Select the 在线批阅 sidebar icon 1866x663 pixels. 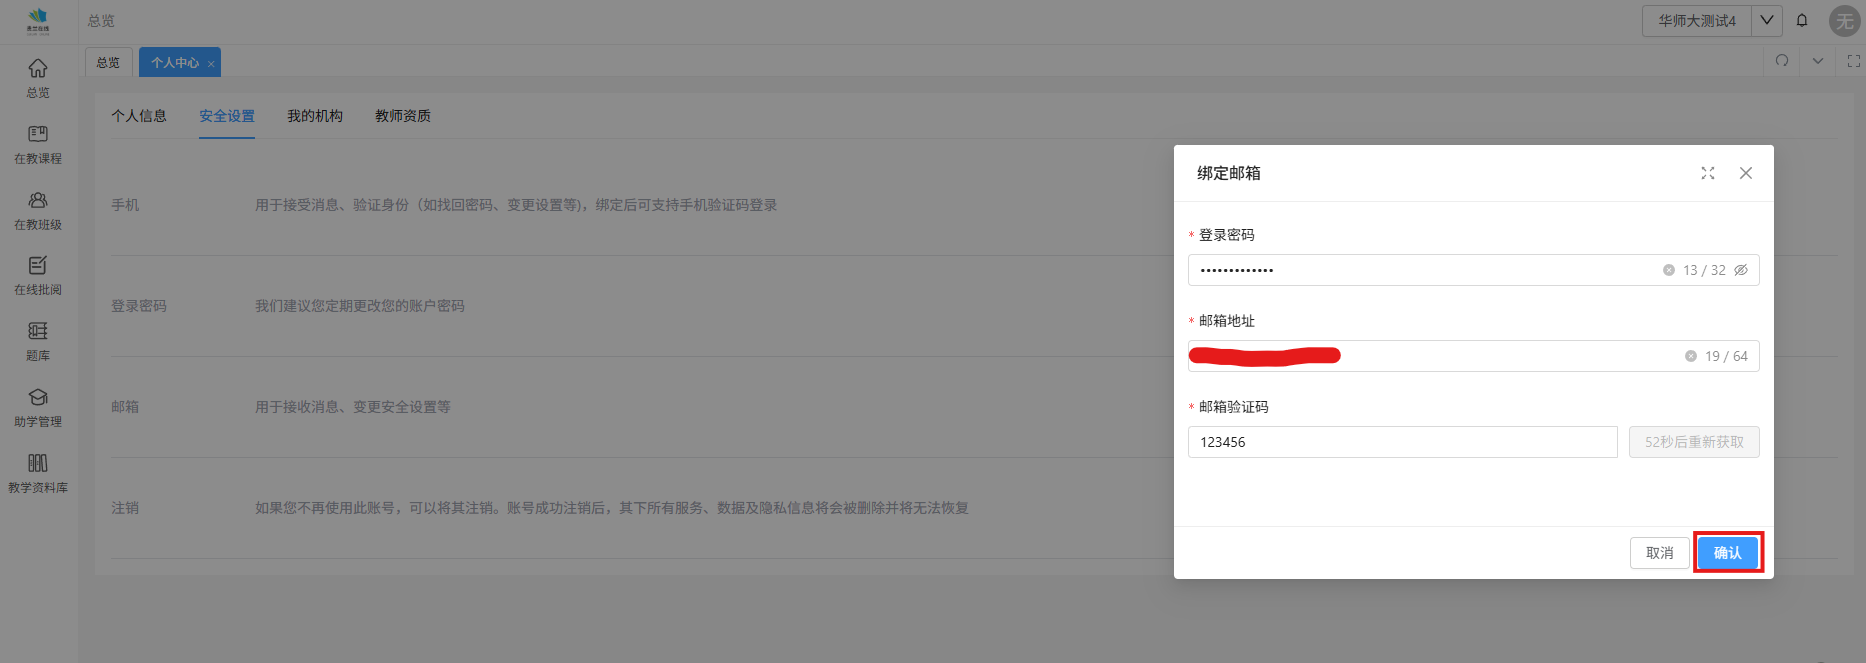(38, 266)
